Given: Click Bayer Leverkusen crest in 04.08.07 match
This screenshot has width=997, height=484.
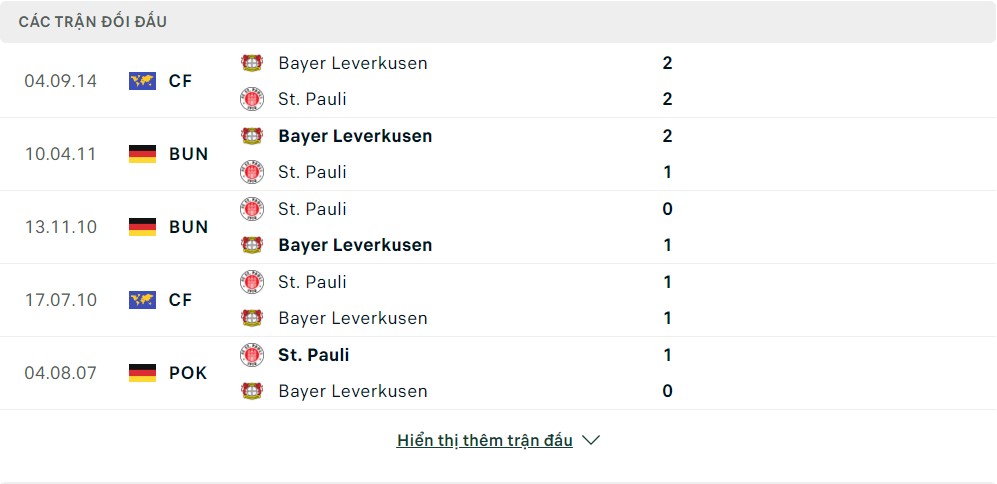Looking at the screenshot, I should click(x=252, y=391).
